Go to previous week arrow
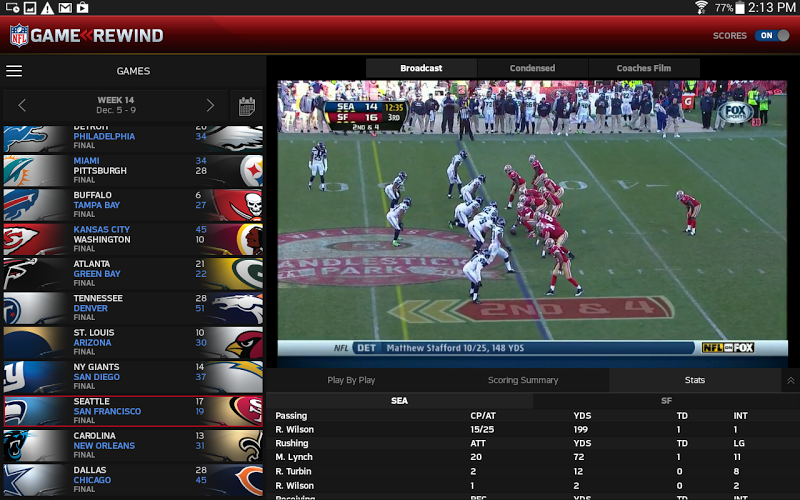 pyautogui.click(x=21, y=106)
